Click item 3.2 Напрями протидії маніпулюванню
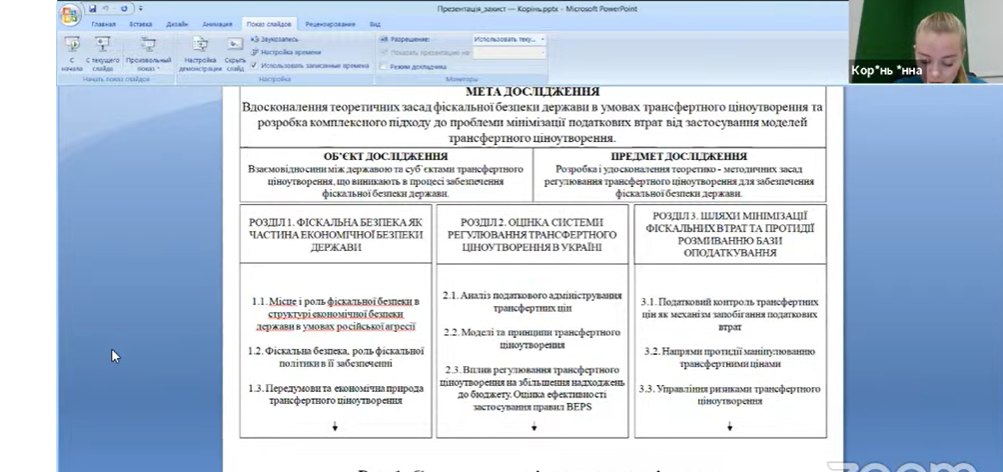Image resolution: width=1003 pixels, height=472 pixels. [730, 357]
